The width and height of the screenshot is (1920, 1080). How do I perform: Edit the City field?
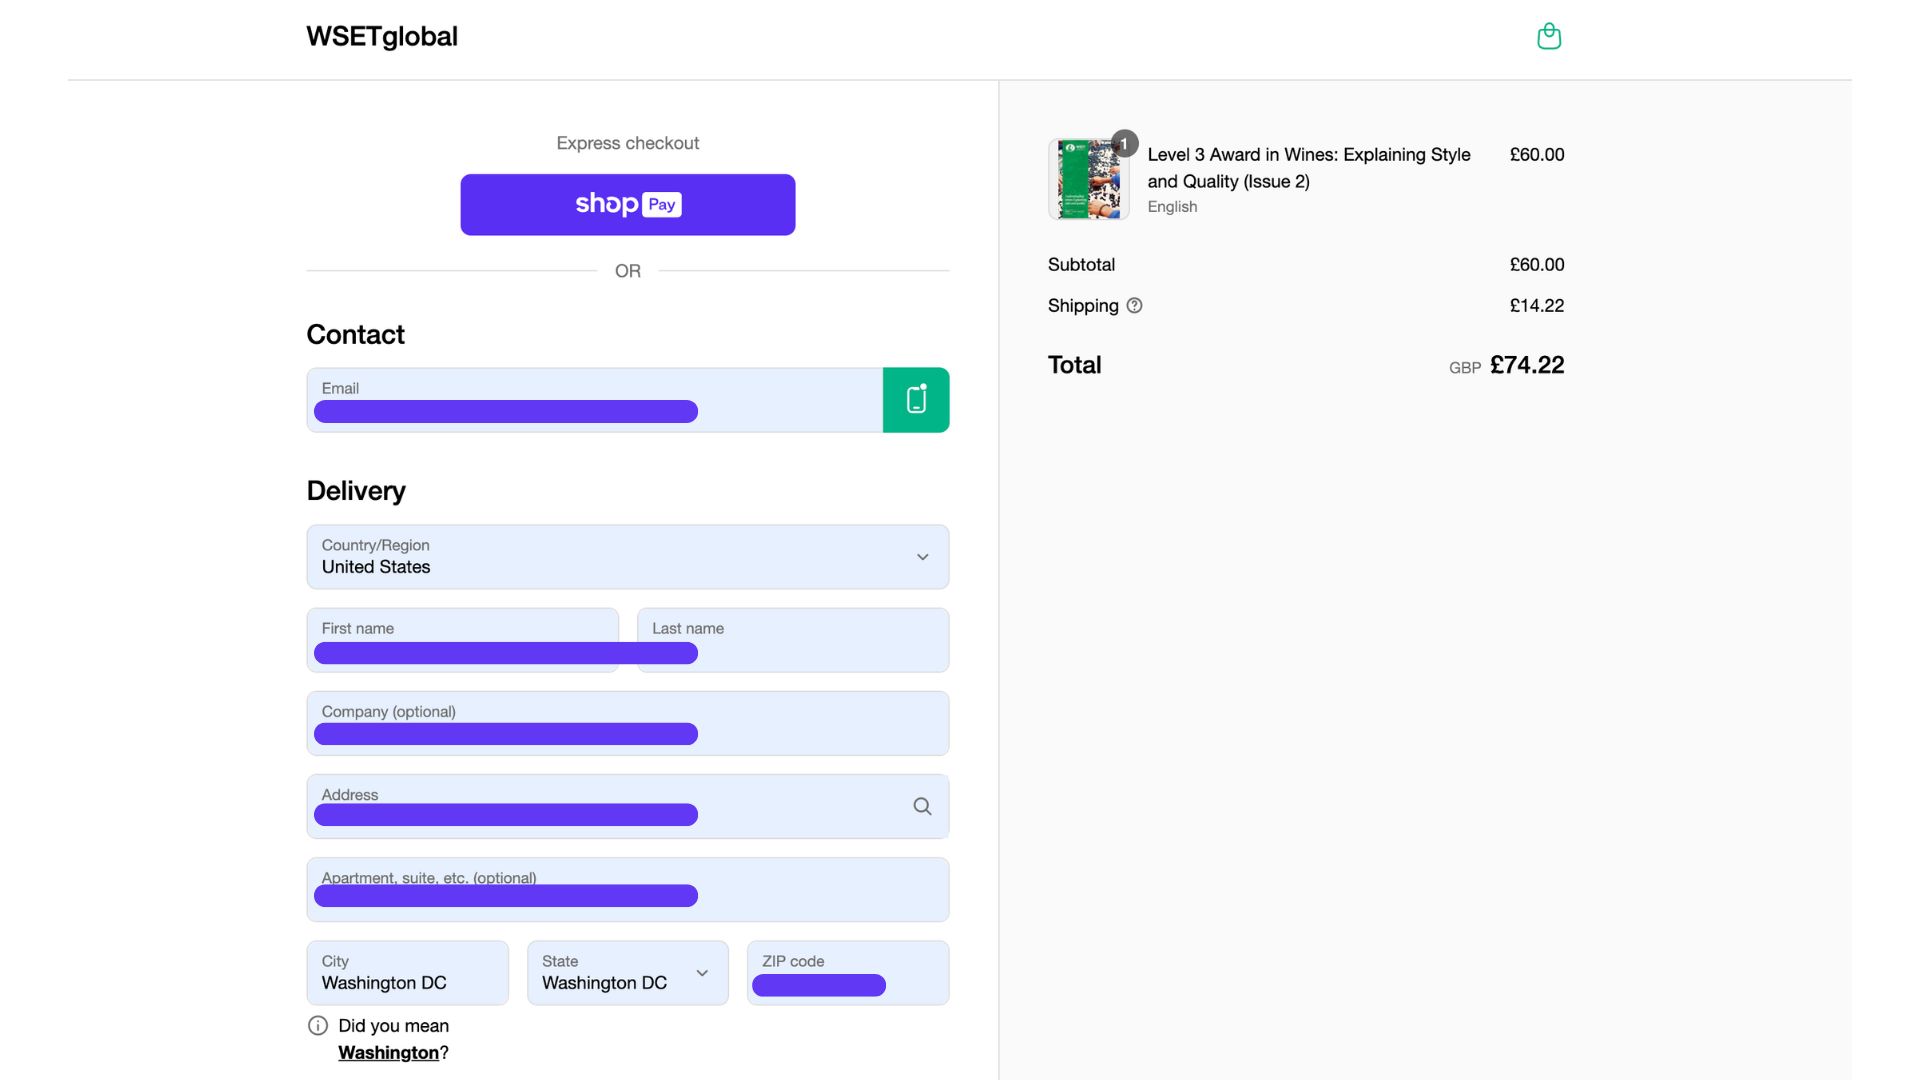tap(407, 973)
